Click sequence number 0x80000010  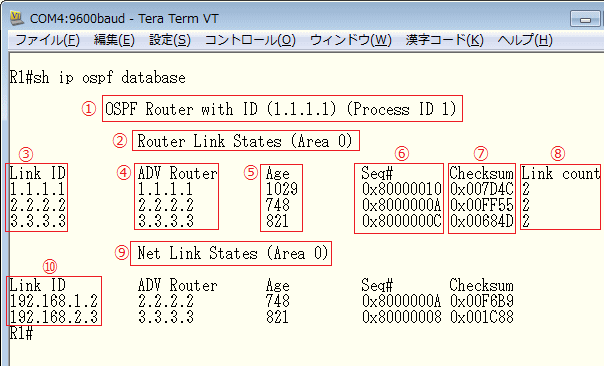(401, 189)
